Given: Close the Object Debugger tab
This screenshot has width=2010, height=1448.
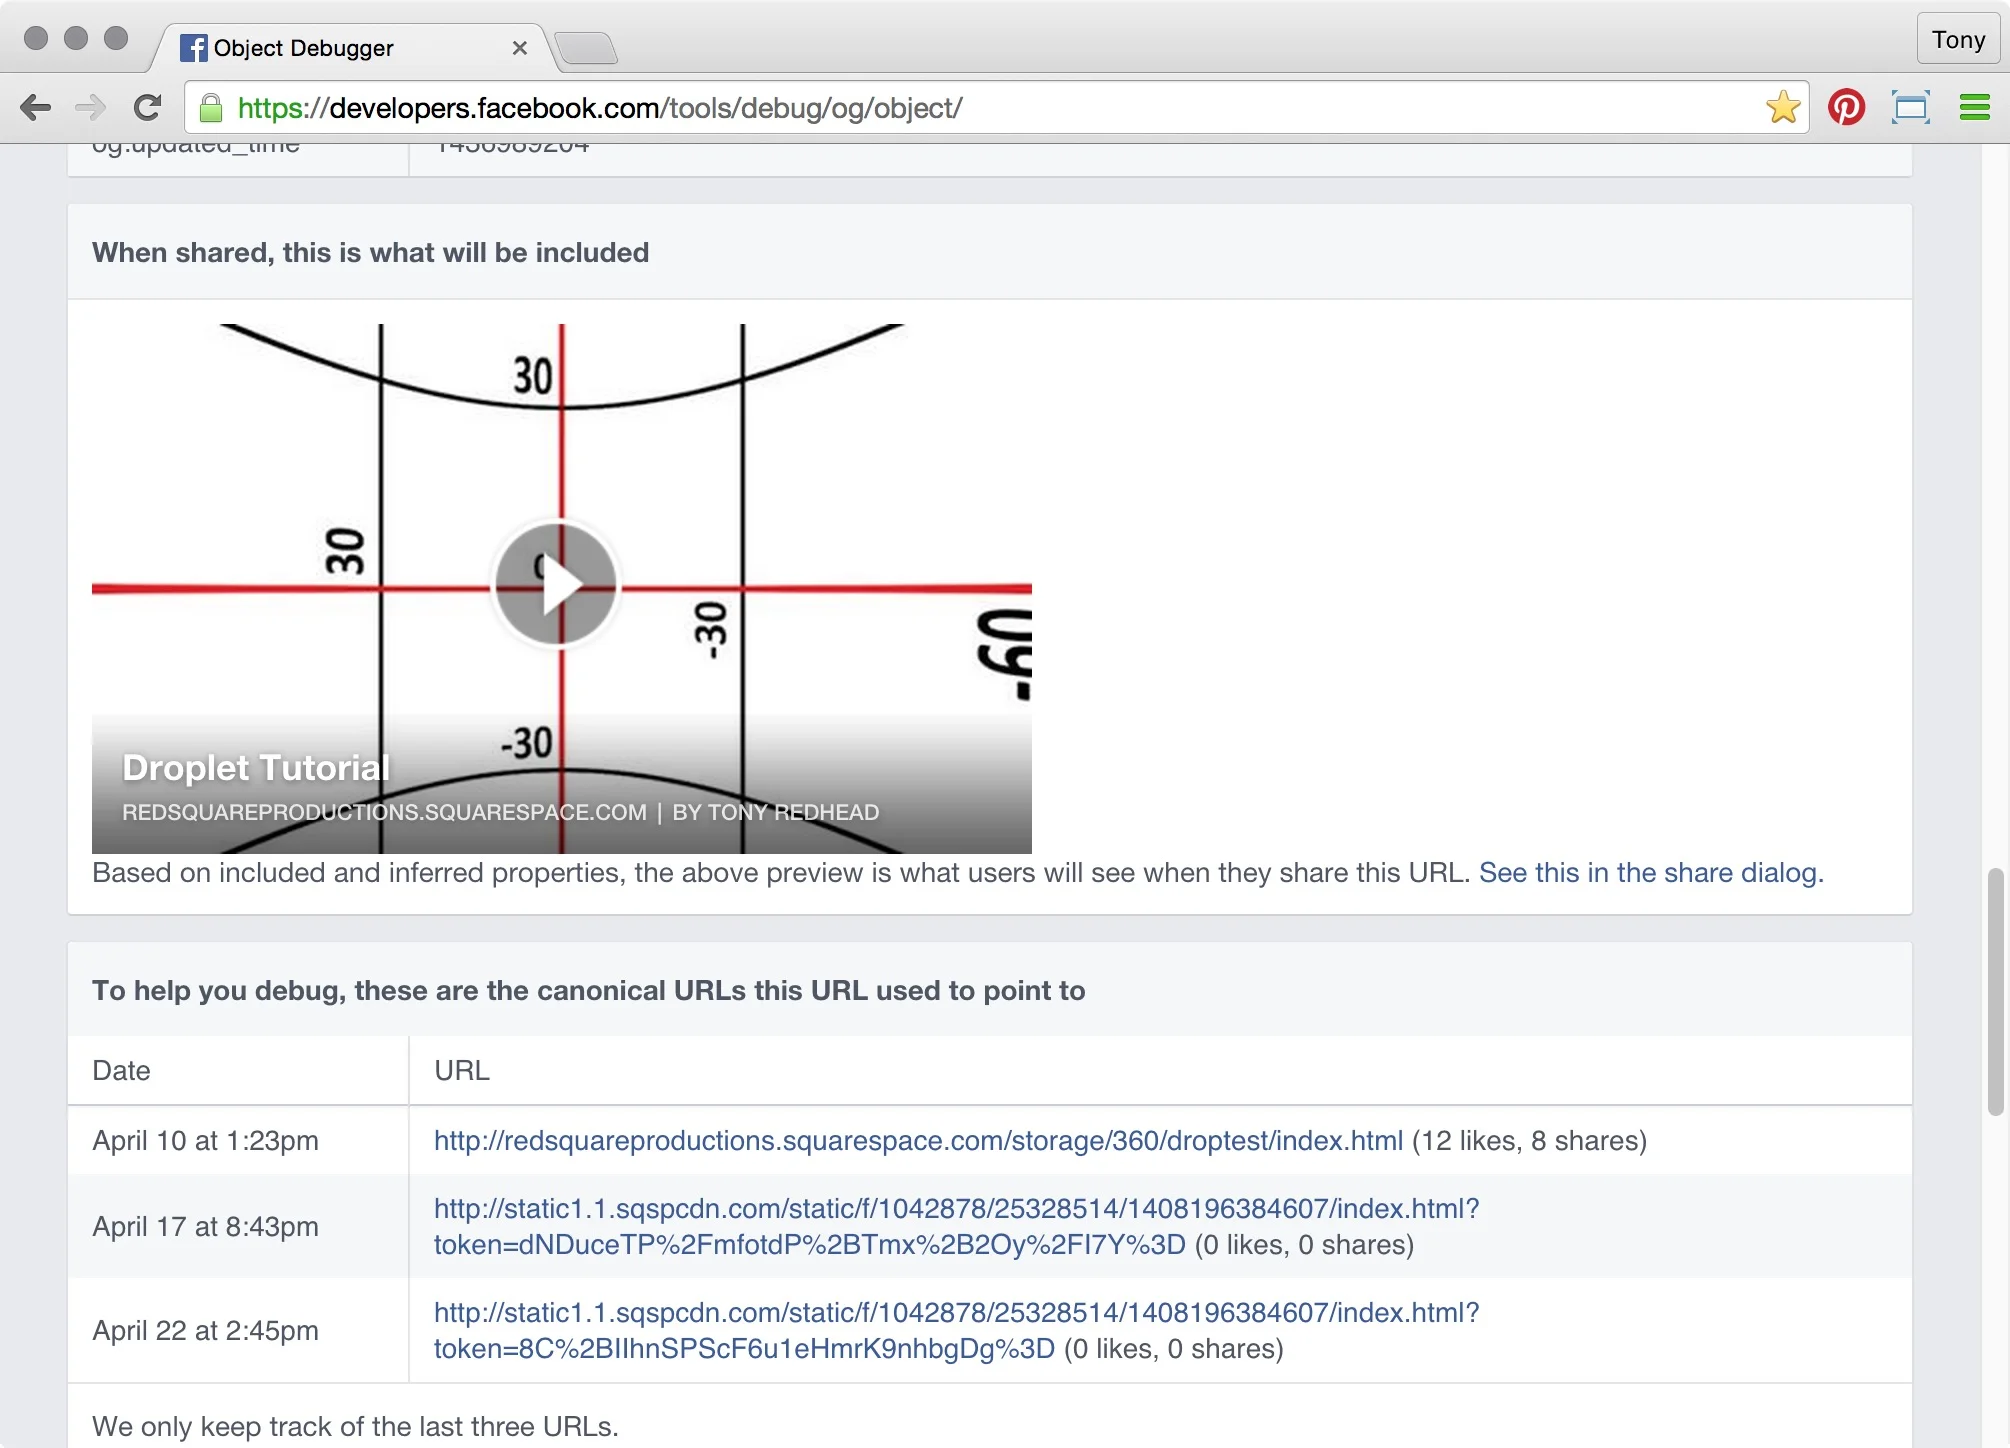Looking at the screenshot, I should pos(519,48).
